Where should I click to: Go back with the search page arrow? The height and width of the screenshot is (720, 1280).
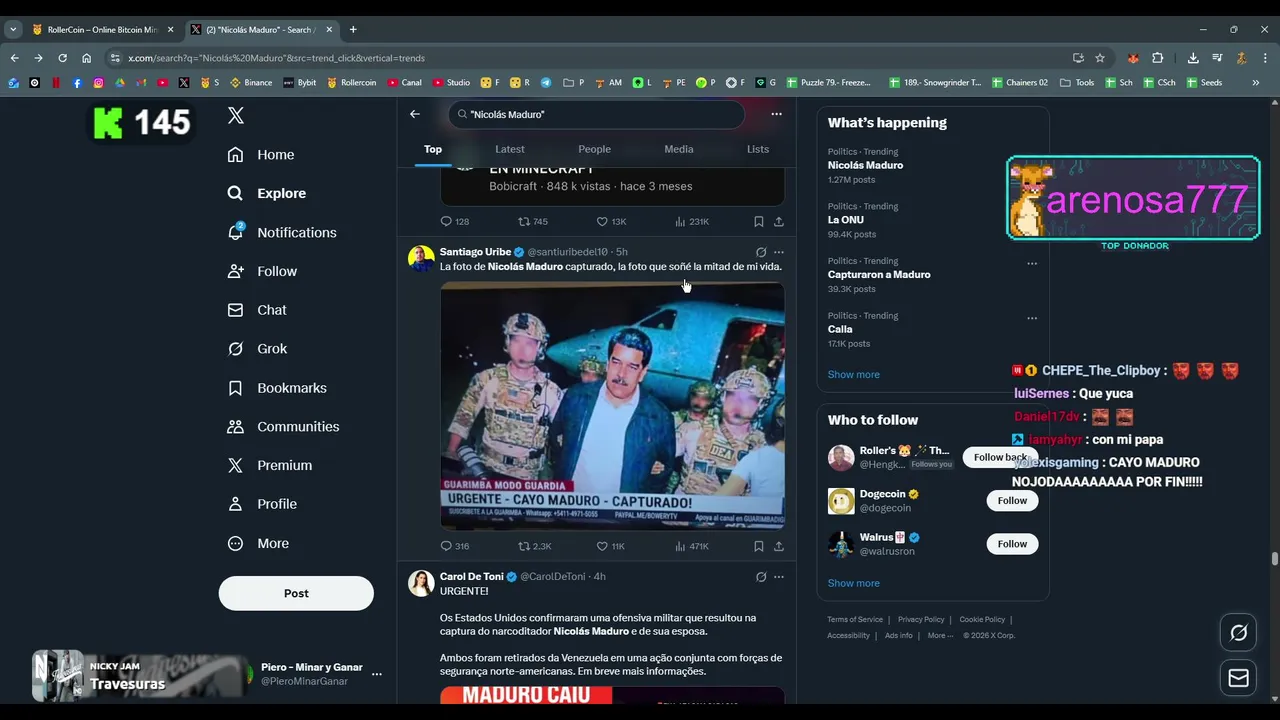coord(415,114)
